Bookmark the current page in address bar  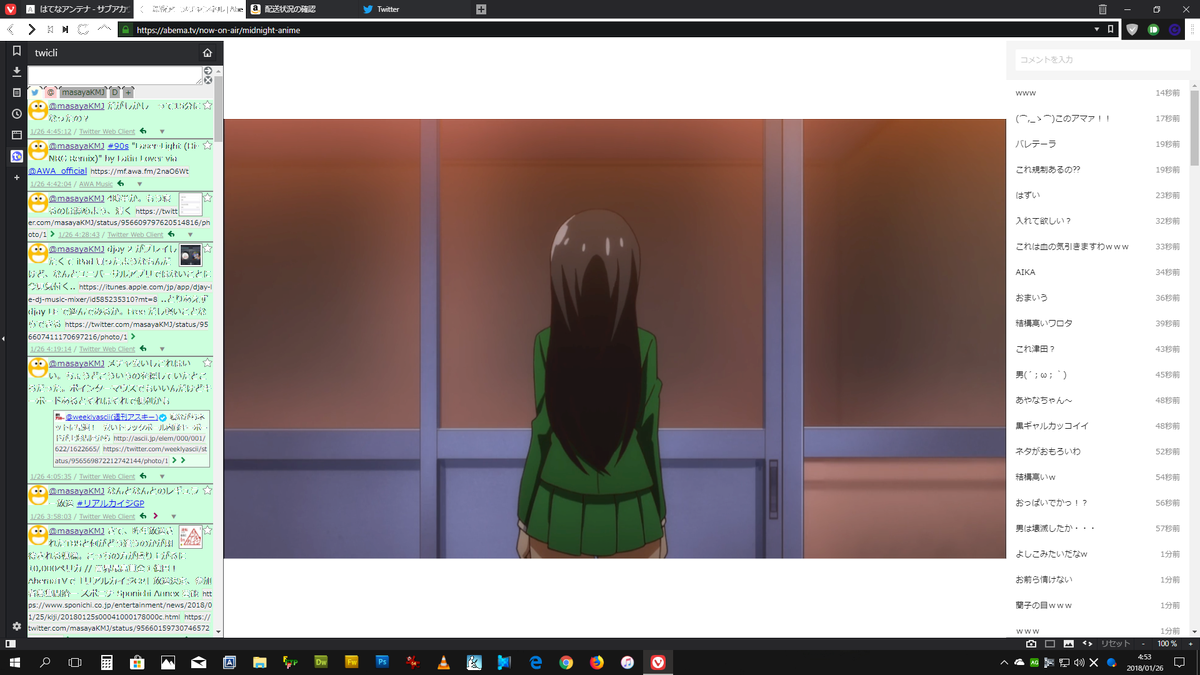(x=1110, y=30)
